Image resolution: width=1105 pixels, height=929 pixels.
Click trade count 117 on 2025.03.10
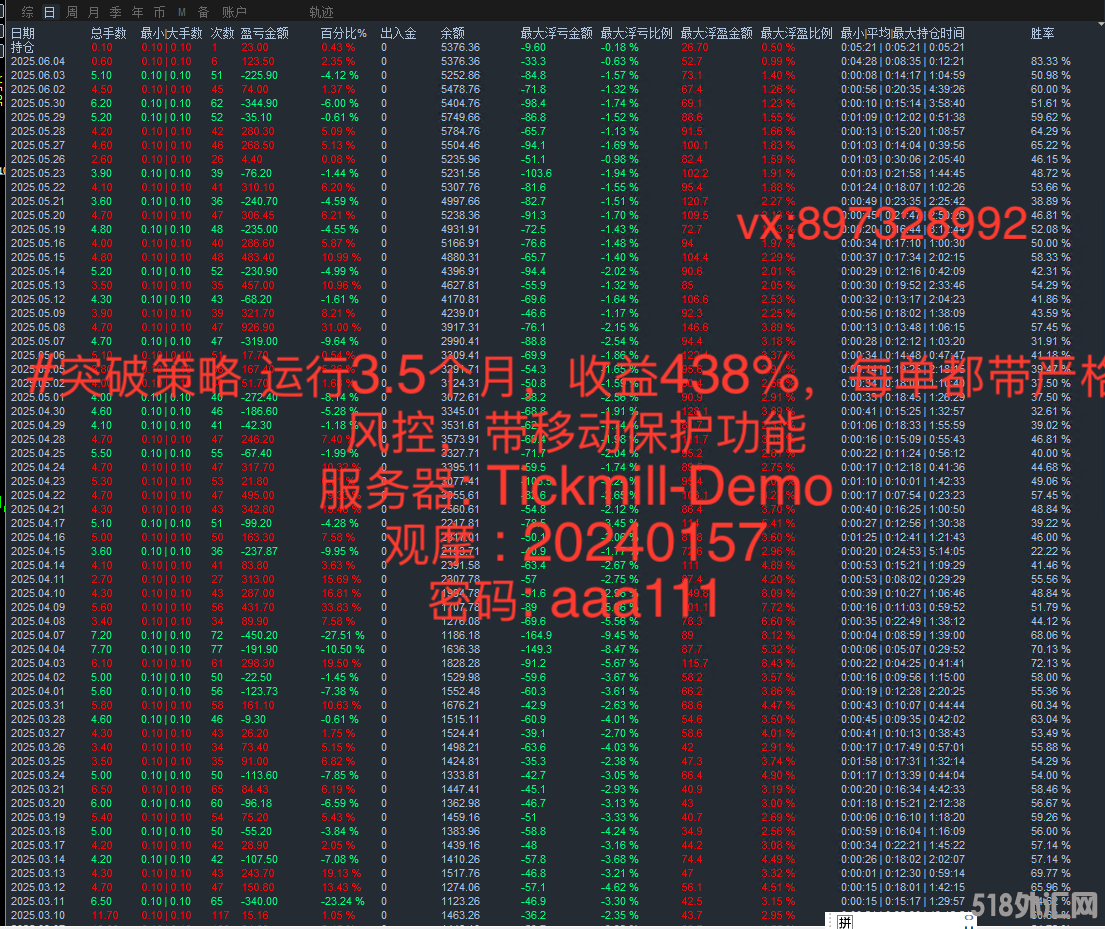(221, 915)
